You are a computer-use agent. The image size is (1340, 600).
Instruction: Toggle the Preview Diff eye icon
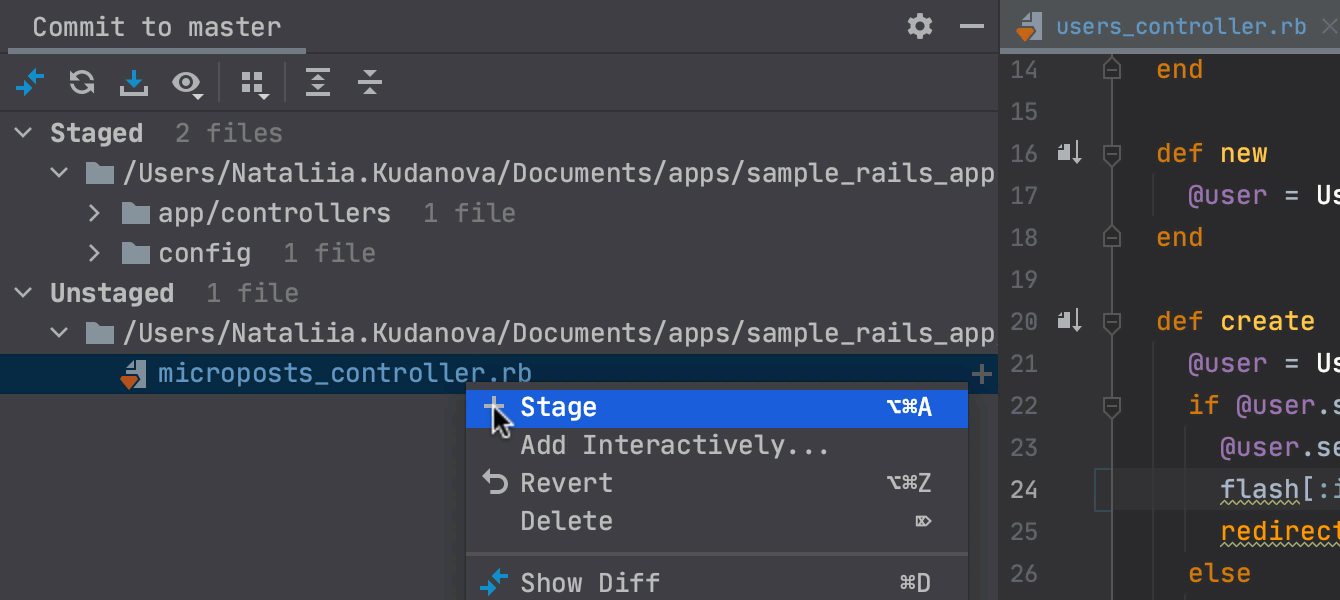(187, 82)
